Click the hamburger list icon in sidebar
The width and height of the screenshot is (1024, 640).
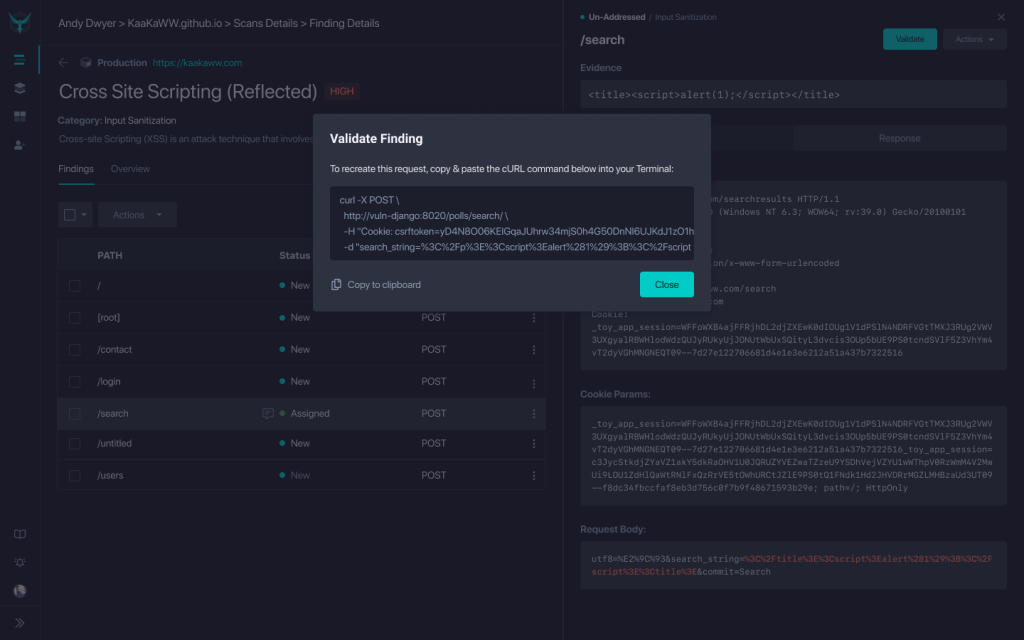[19, 60]
